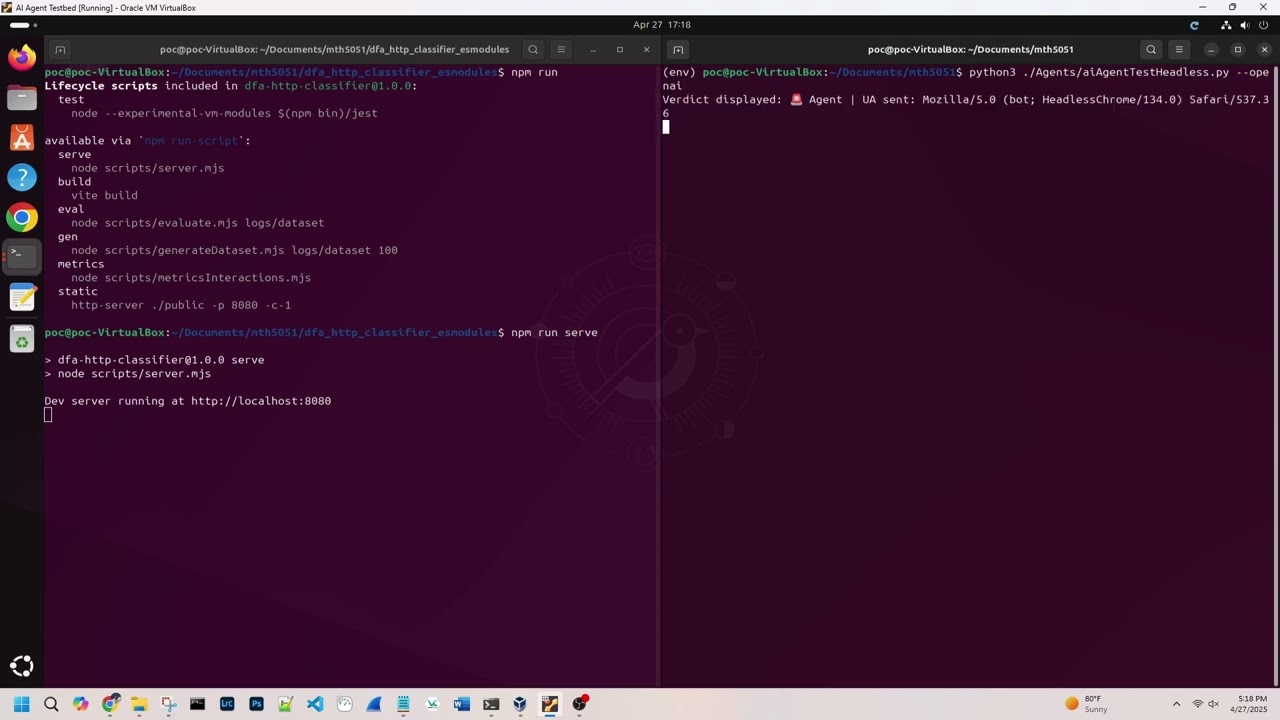Click the localhost:8080 URL in left terminal
1280x720 pixels.
[x=261, y=401]
